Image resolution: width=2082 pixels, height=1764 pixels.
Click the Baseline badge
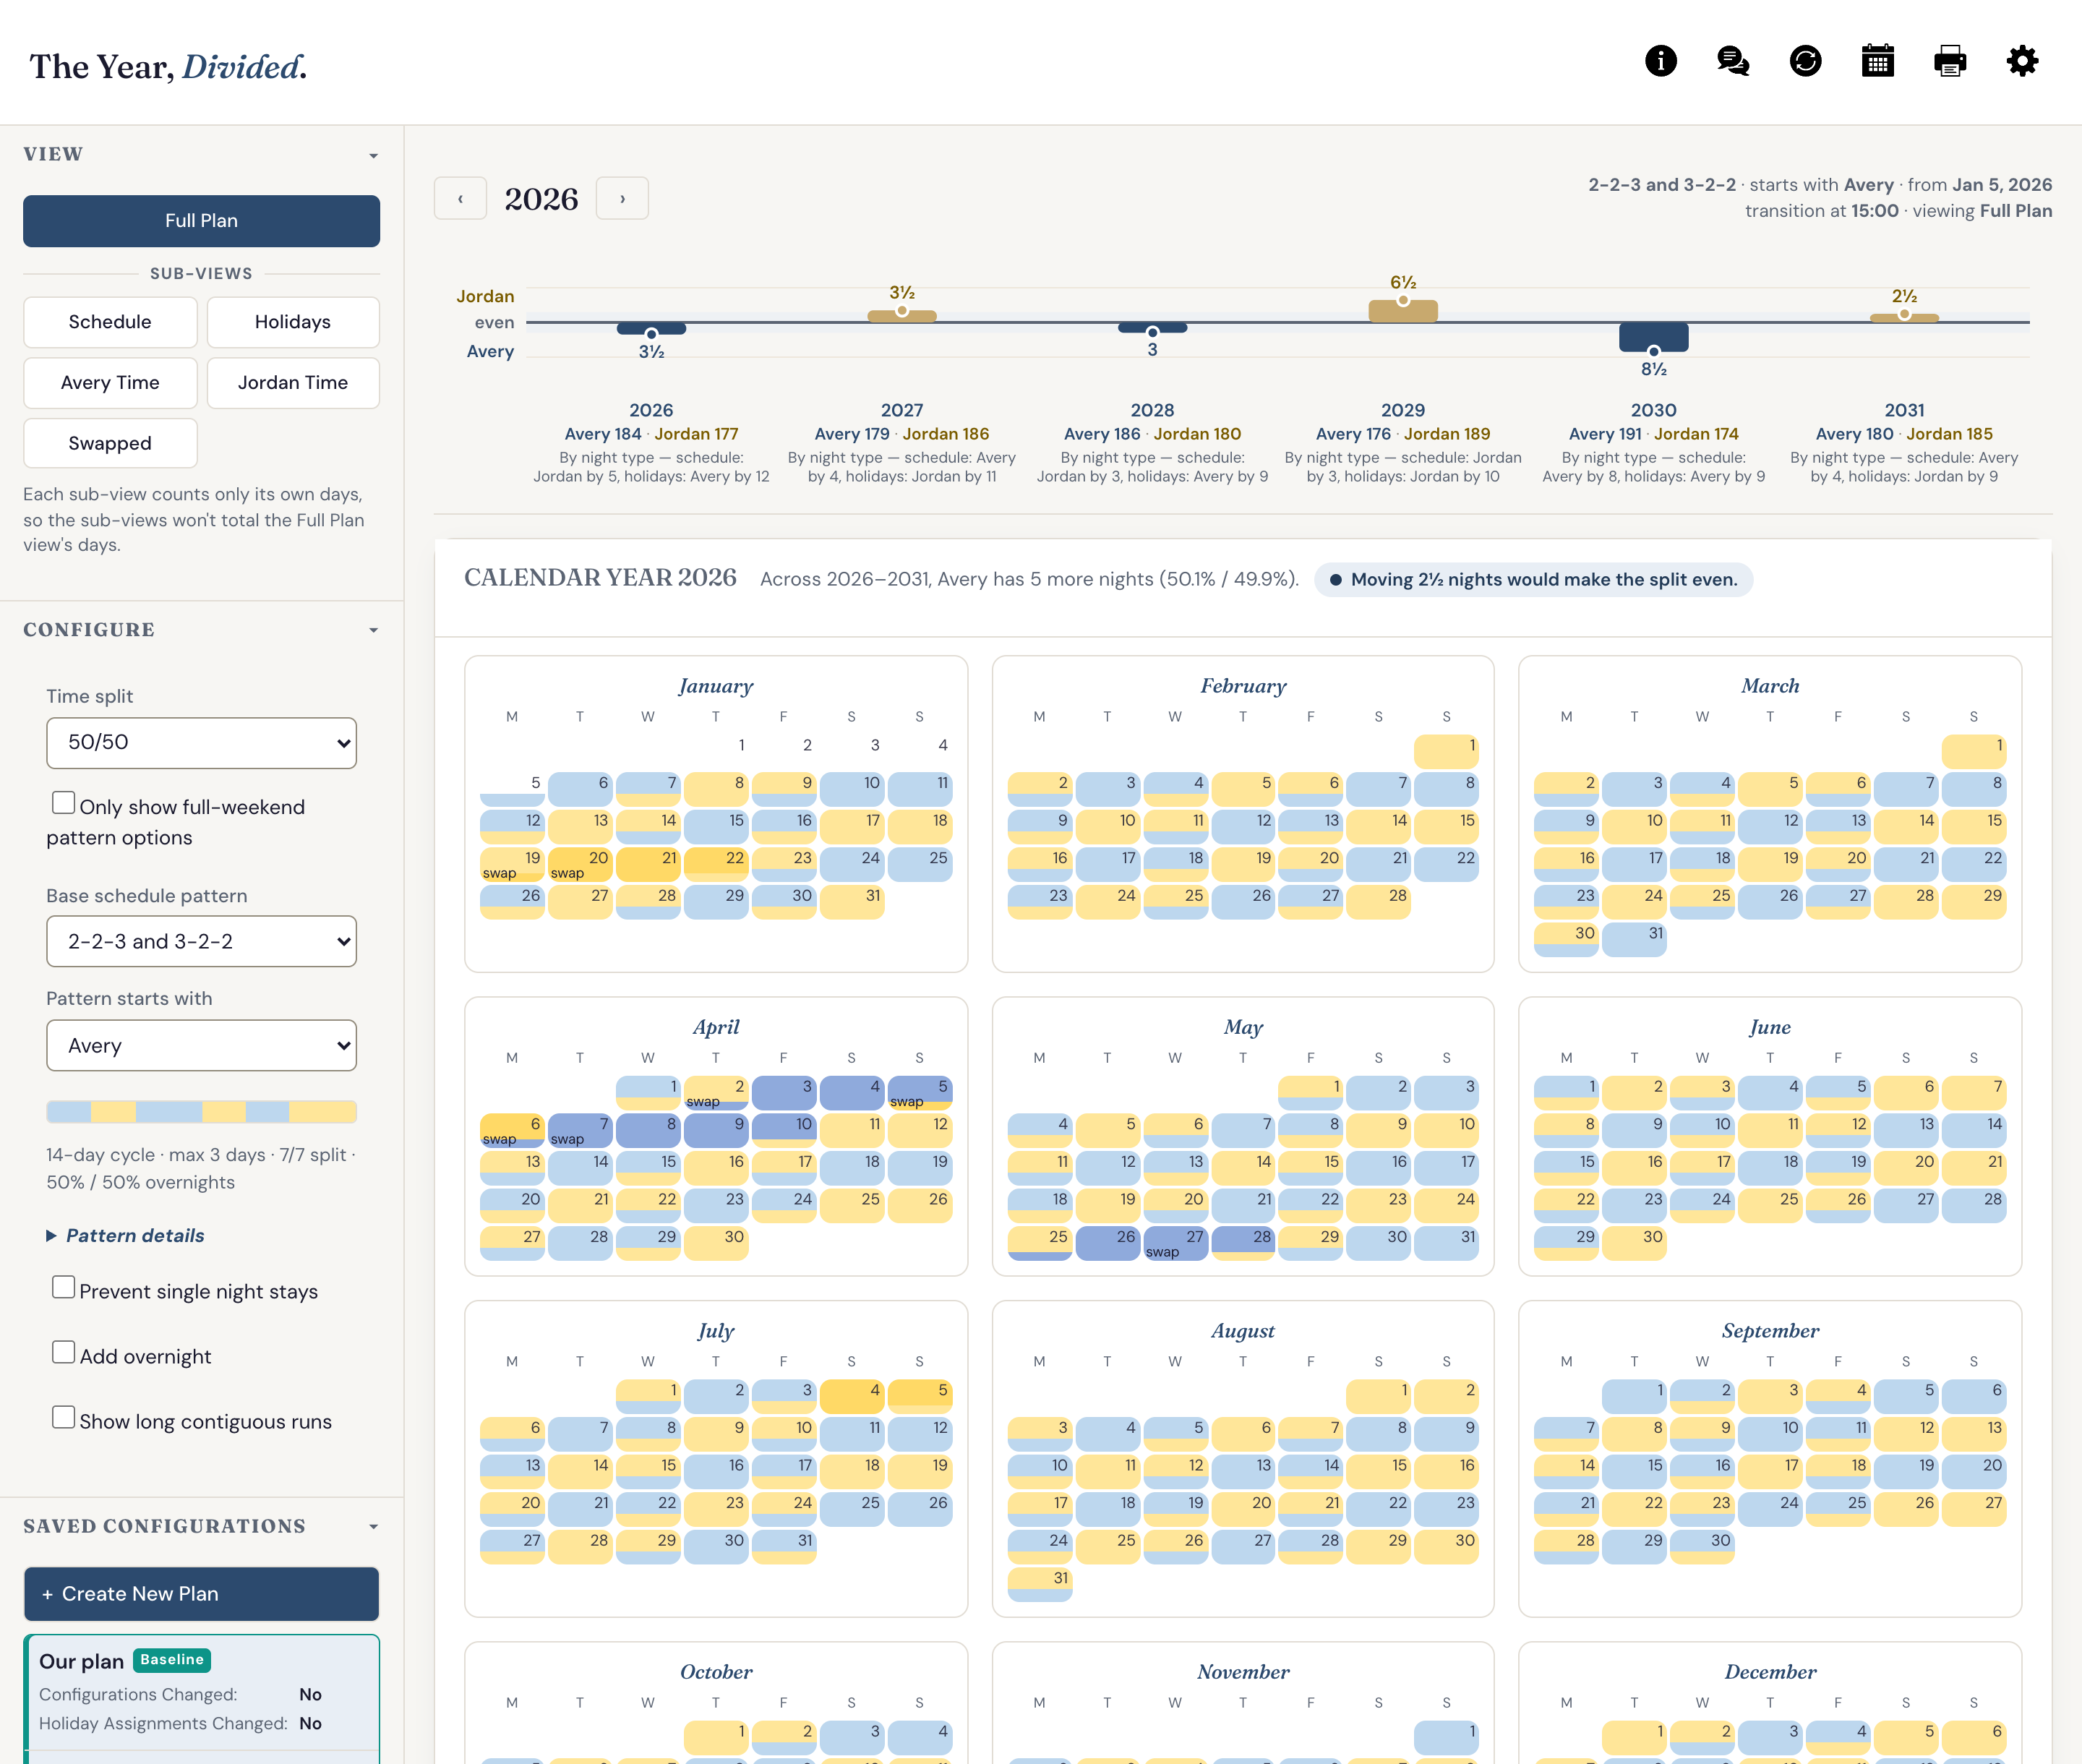coord(172,1660)
